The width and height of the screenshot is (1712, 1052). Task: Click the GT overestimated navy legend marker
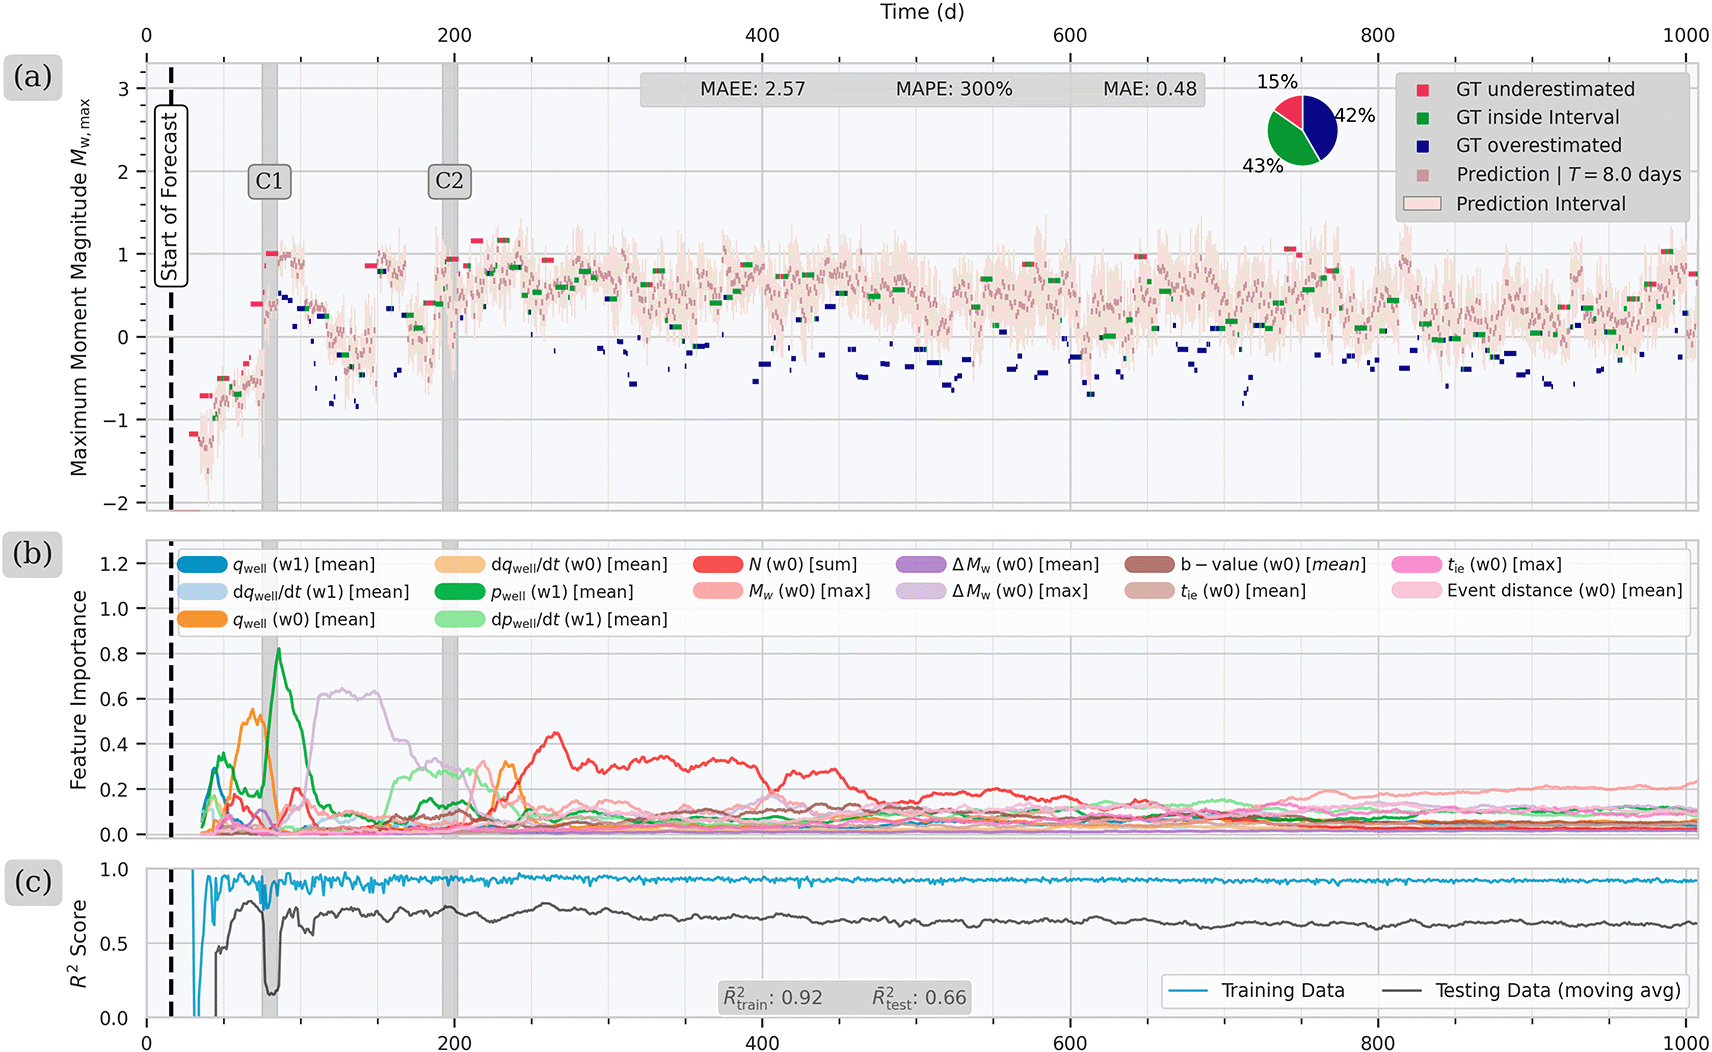coord(1422,146)
